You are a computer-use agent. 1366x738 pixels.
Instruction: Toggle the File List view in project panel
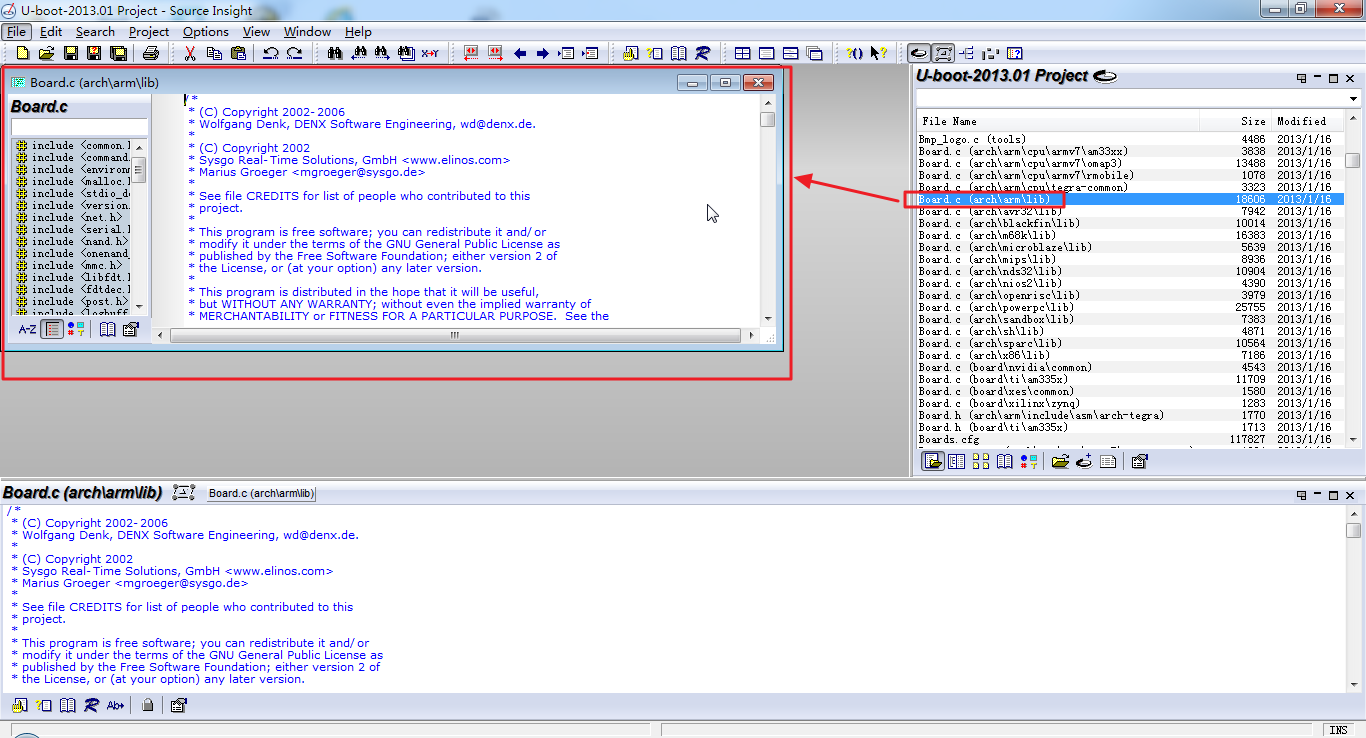[x=933, y=461]
